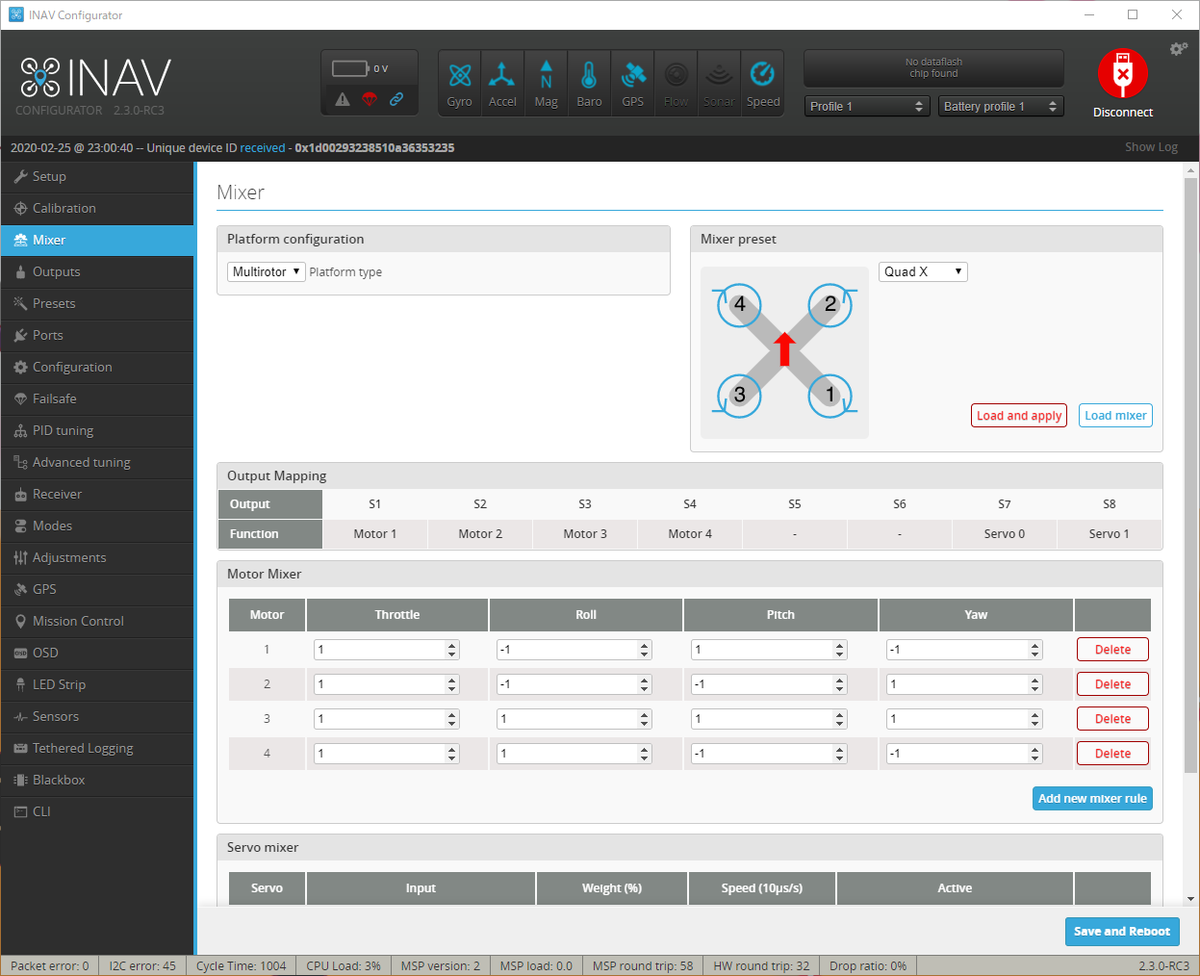This screenshot has width=1200, height=976.
Task: Click the Mag compass sensor icon
Action: [x=546, y=83]
